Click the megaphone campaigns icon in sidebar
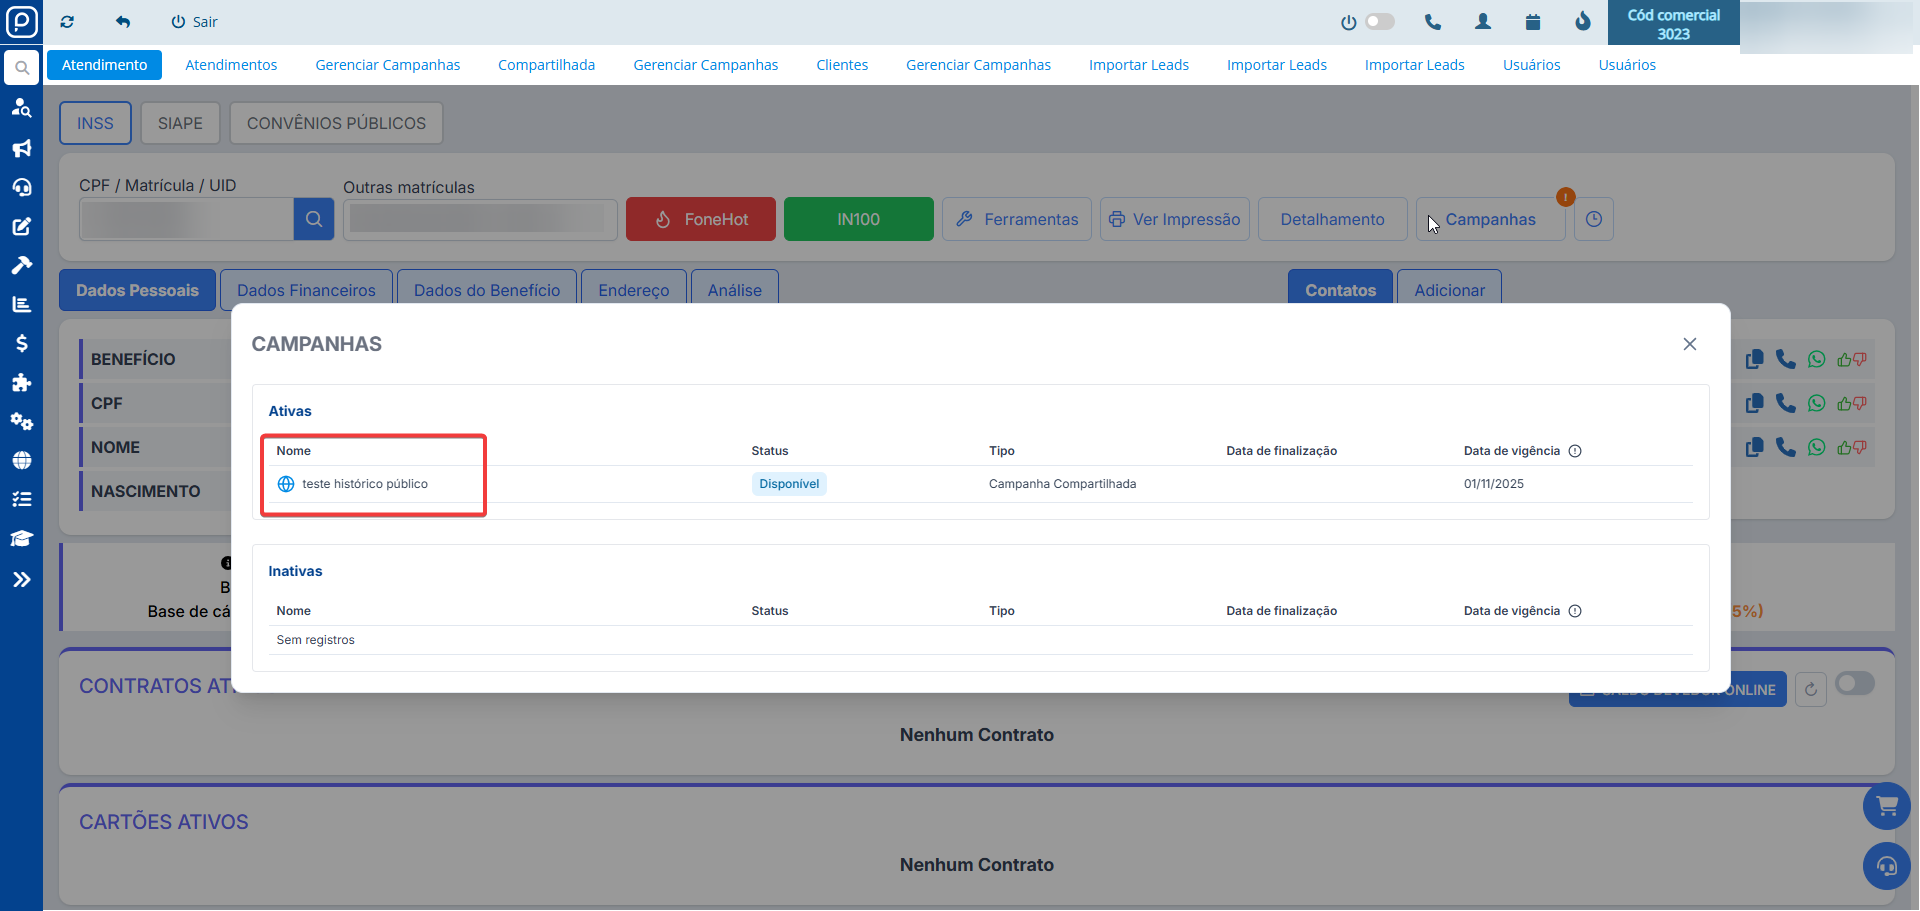The height and width of the screenshot is (911, 1920). coord(21,148)
